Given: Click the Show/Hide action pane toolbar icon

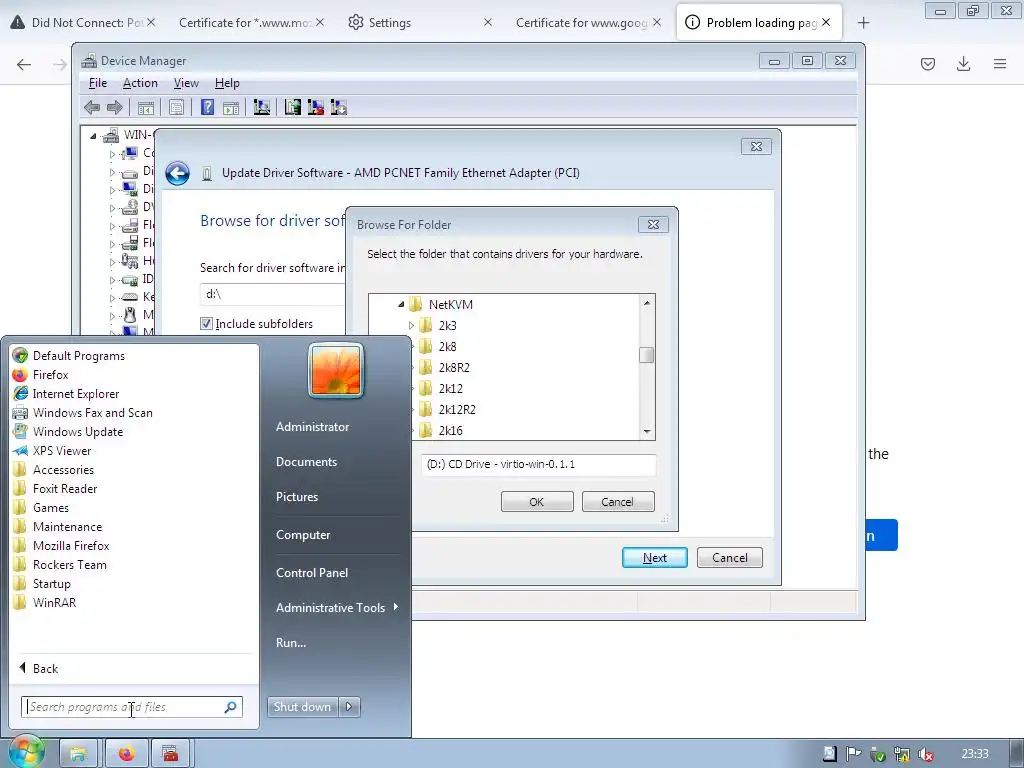Looking at the screenshot, I should [231, 107].
